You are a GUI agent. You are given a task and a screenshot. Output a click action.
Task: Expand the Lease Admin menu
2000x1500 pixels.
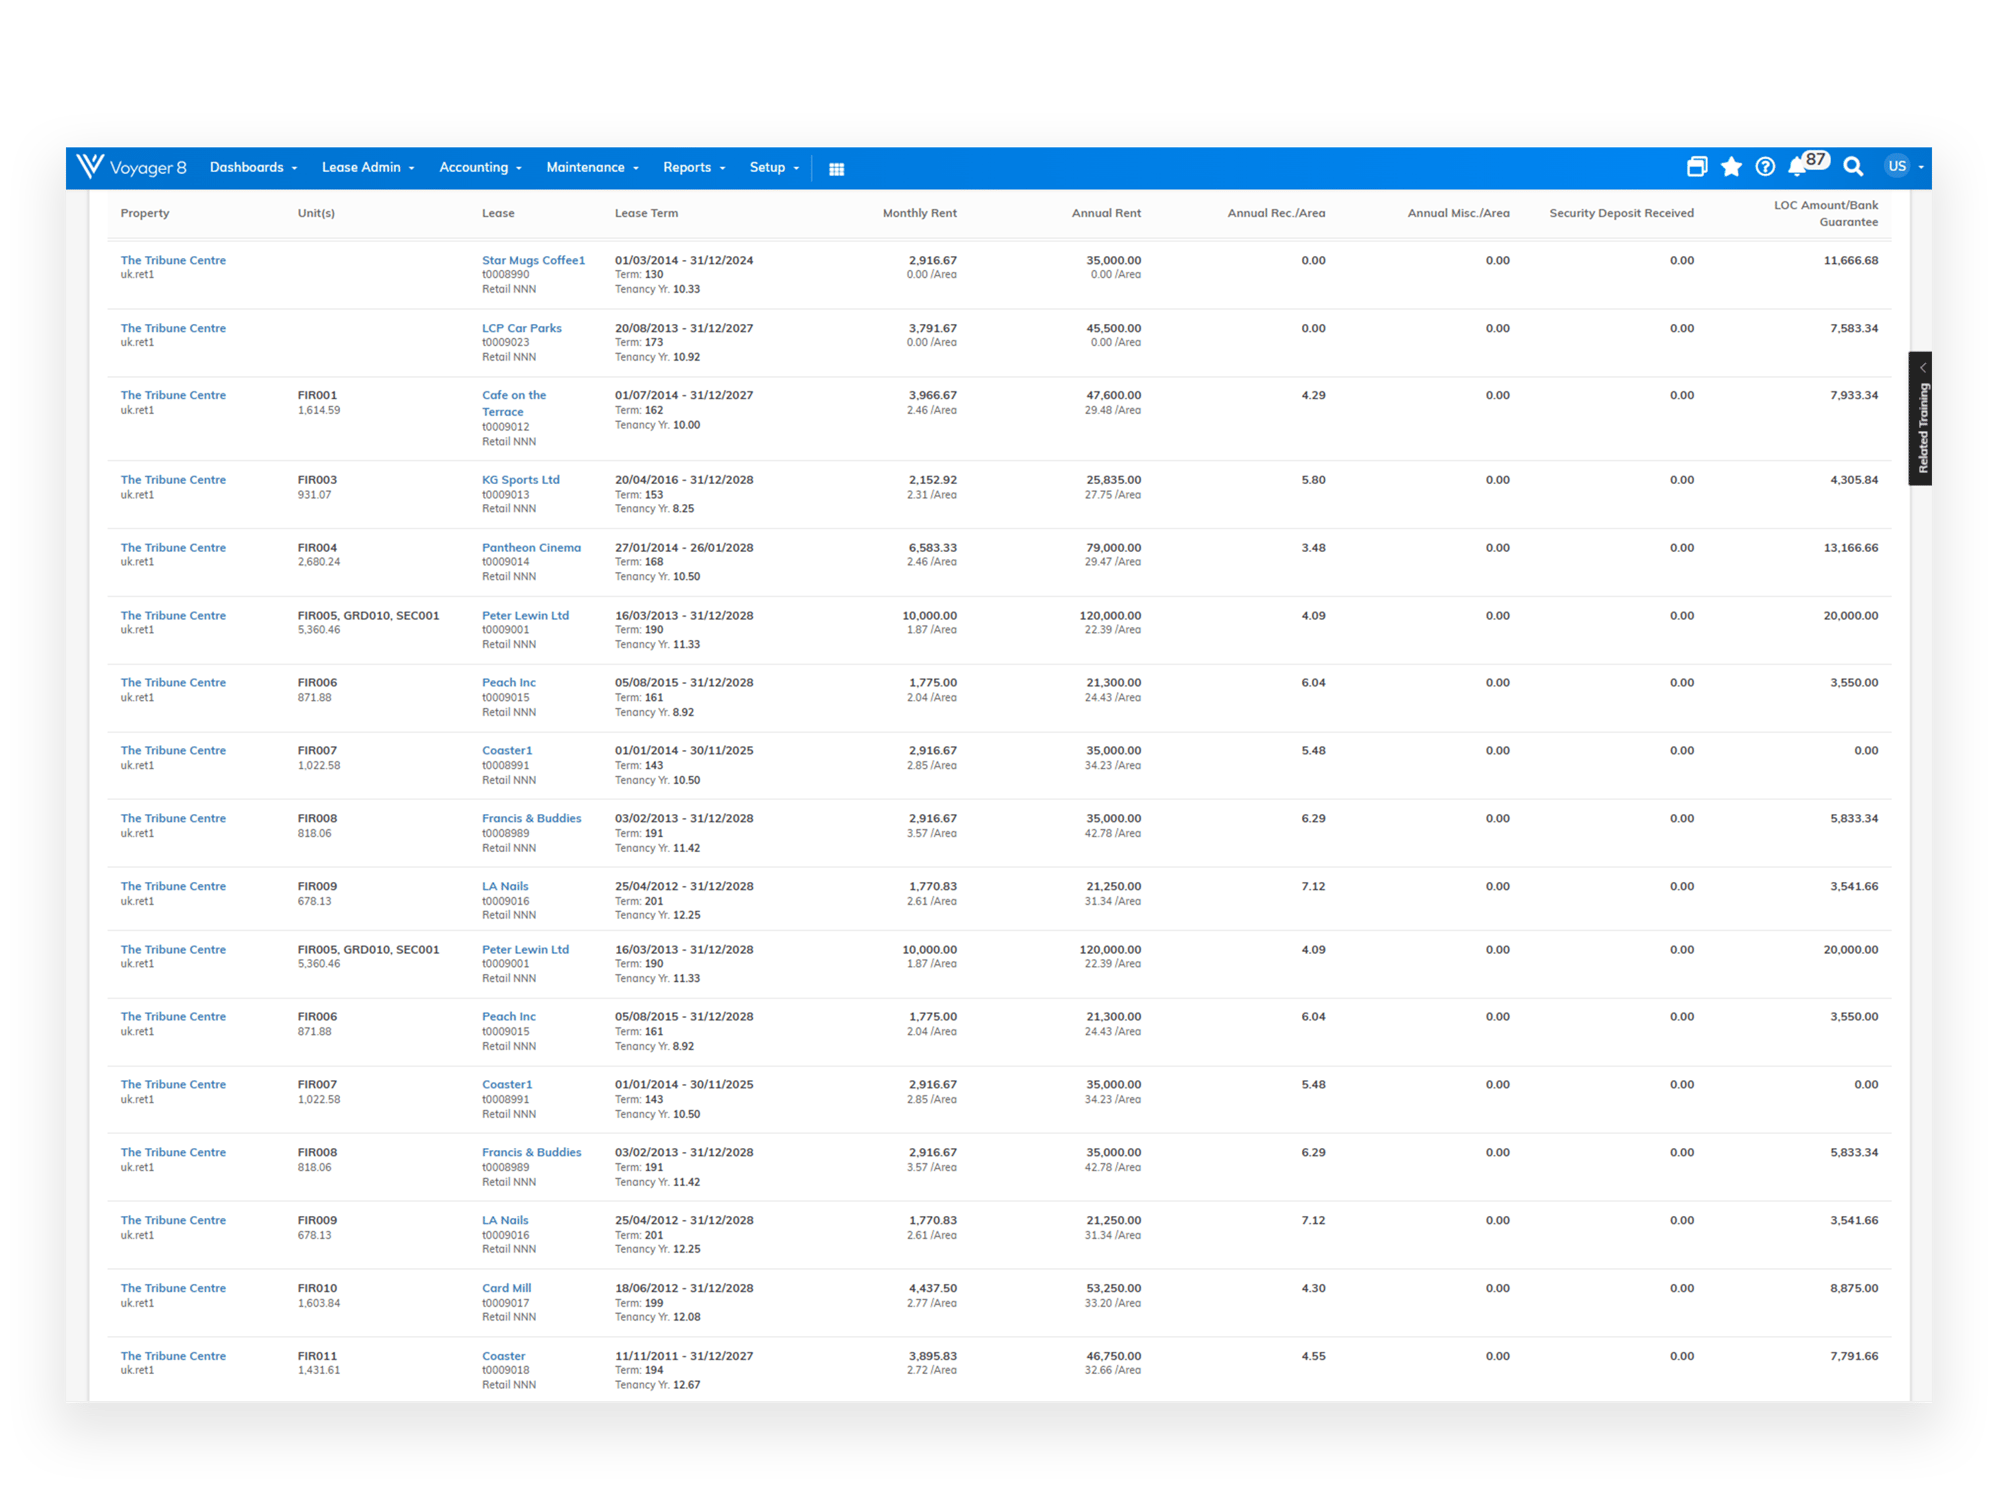(x=367, y=168)
